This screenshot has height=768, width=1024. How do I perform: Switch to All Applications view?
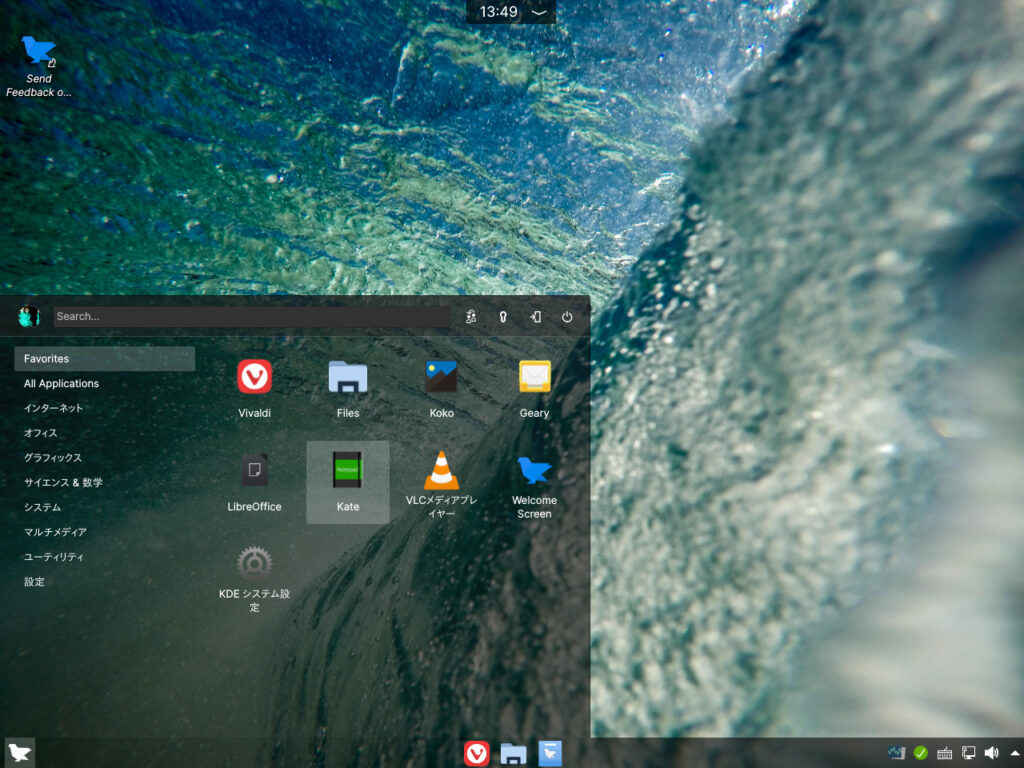coord(61,383)
